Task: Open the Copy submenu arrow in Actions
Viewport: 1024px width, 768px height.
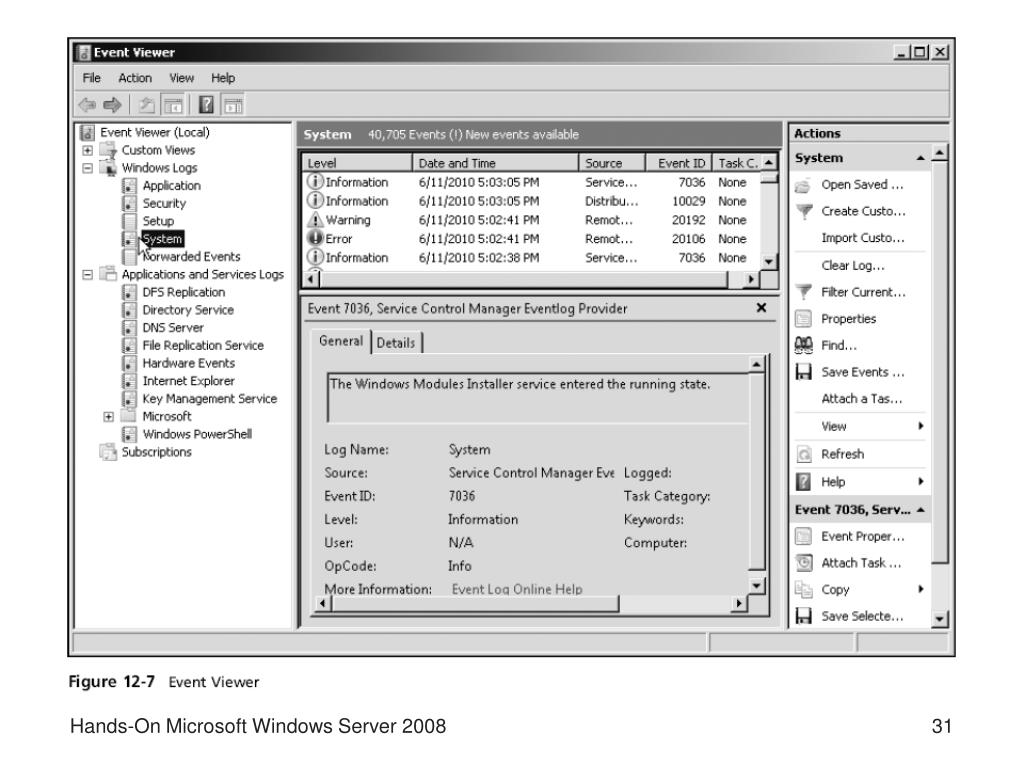Action: [921, 589]
